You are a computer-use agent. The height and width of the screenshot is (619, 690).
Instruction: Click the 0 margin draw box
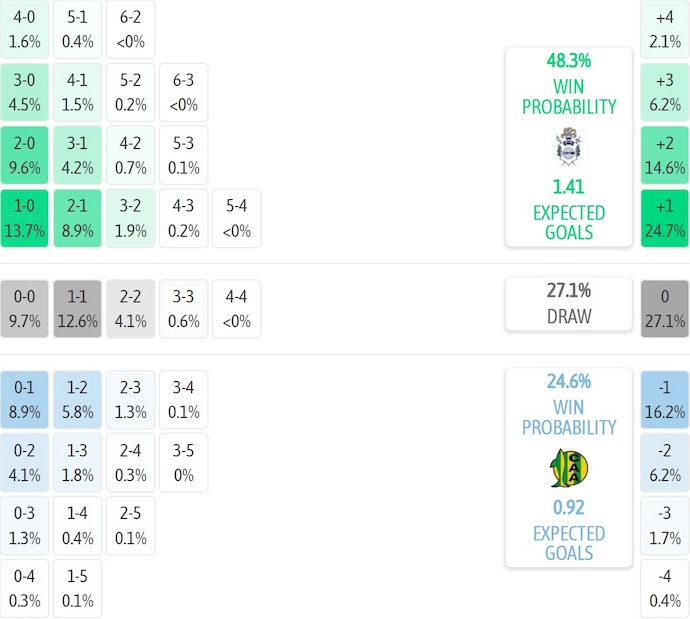665,309
